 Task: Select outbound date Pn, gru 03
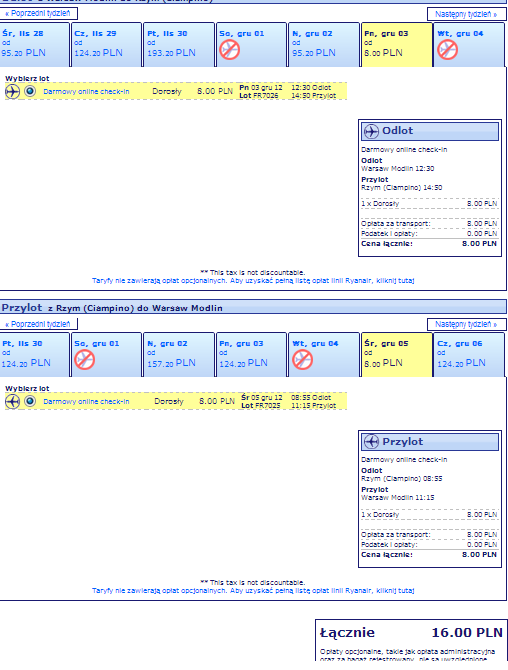(x=397, y=45)
